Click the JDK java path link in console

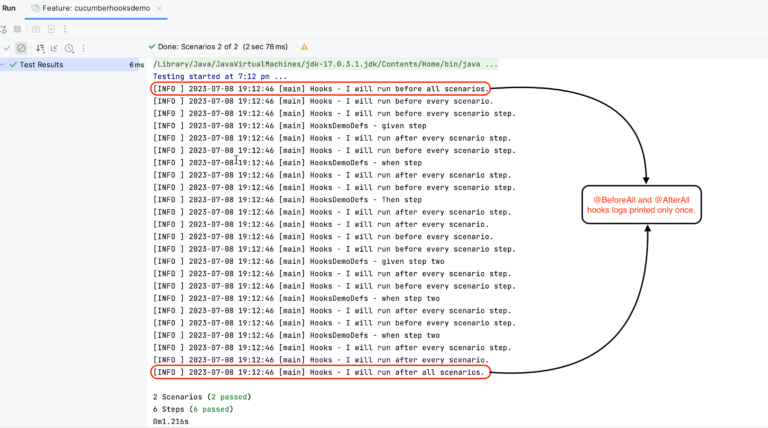[x=319, y=64]
